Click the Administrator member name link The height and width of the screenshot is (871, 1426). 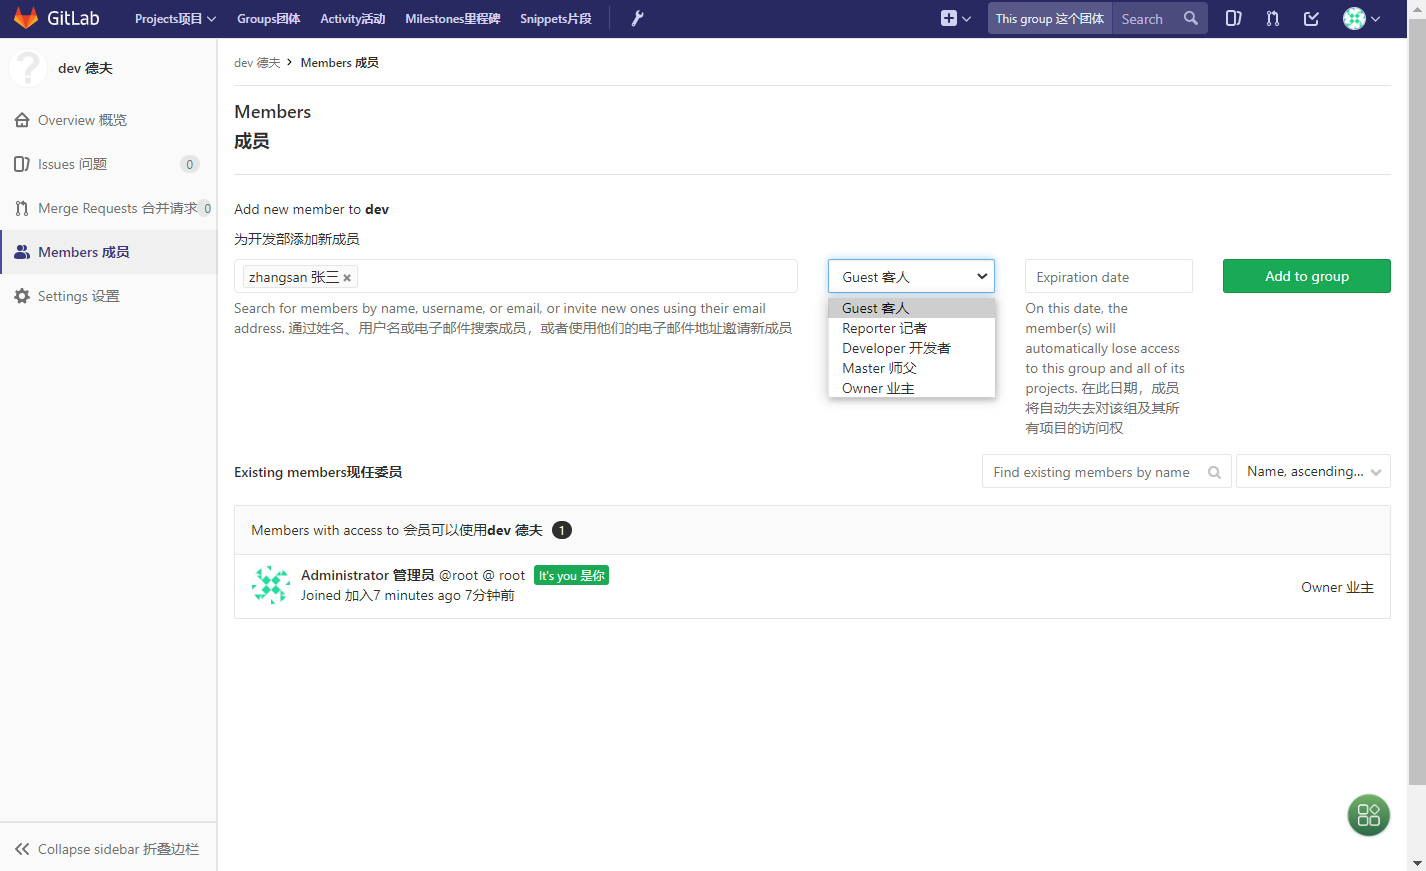tap(367, 575)
